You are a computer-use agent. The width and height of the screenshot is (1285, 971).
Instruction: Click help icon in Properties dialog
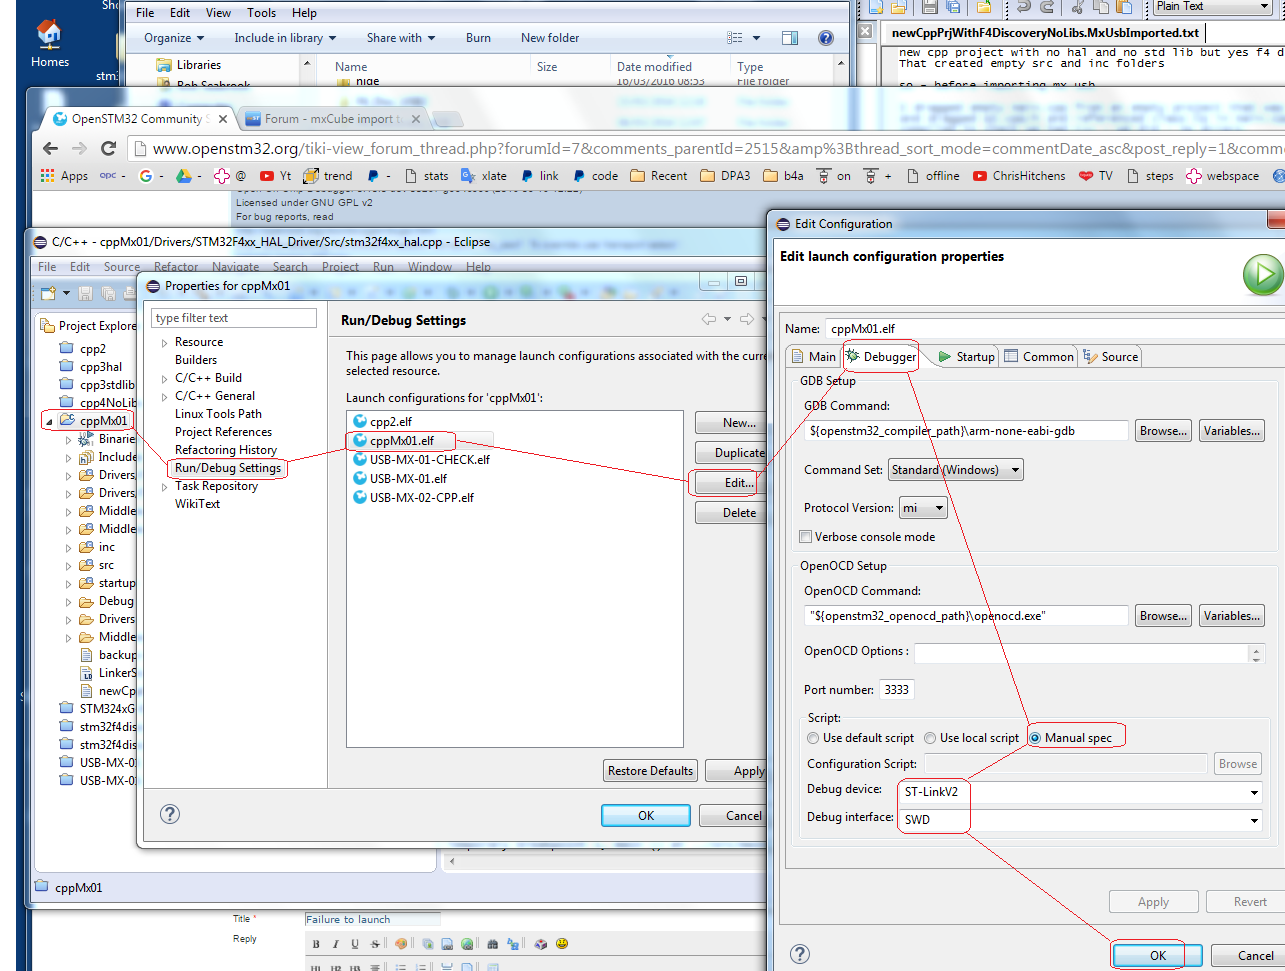pyautogui.click(x=170, y=814)
